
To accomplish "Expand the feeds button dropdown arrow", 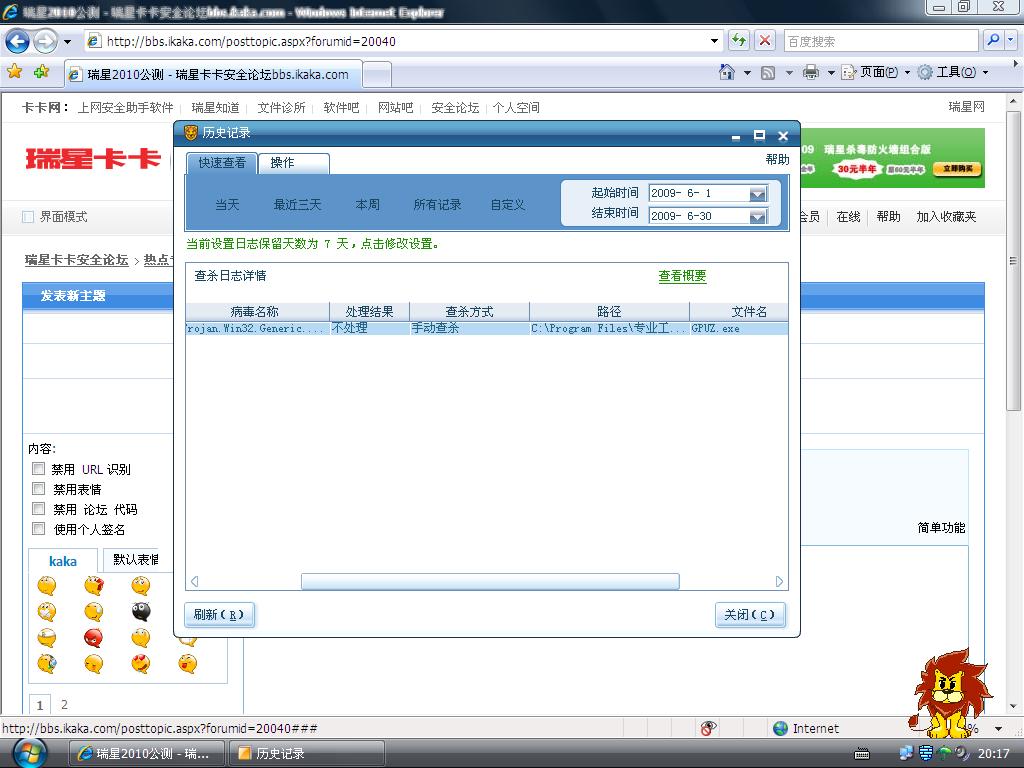I will 789,72.
